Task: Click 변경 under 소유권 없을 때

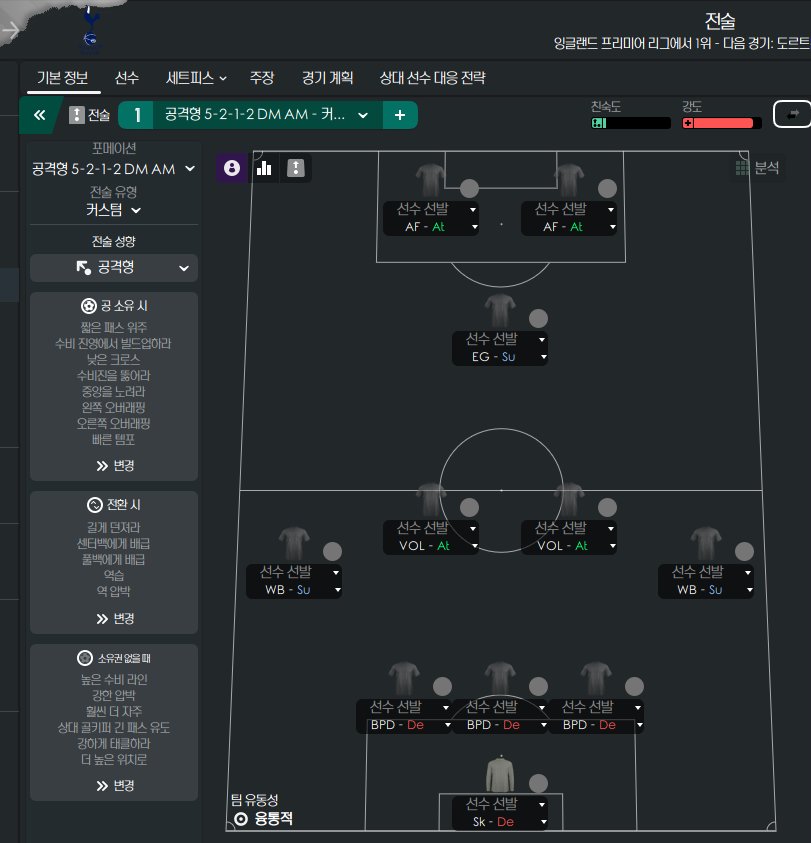Action: [x=115, y=786]
